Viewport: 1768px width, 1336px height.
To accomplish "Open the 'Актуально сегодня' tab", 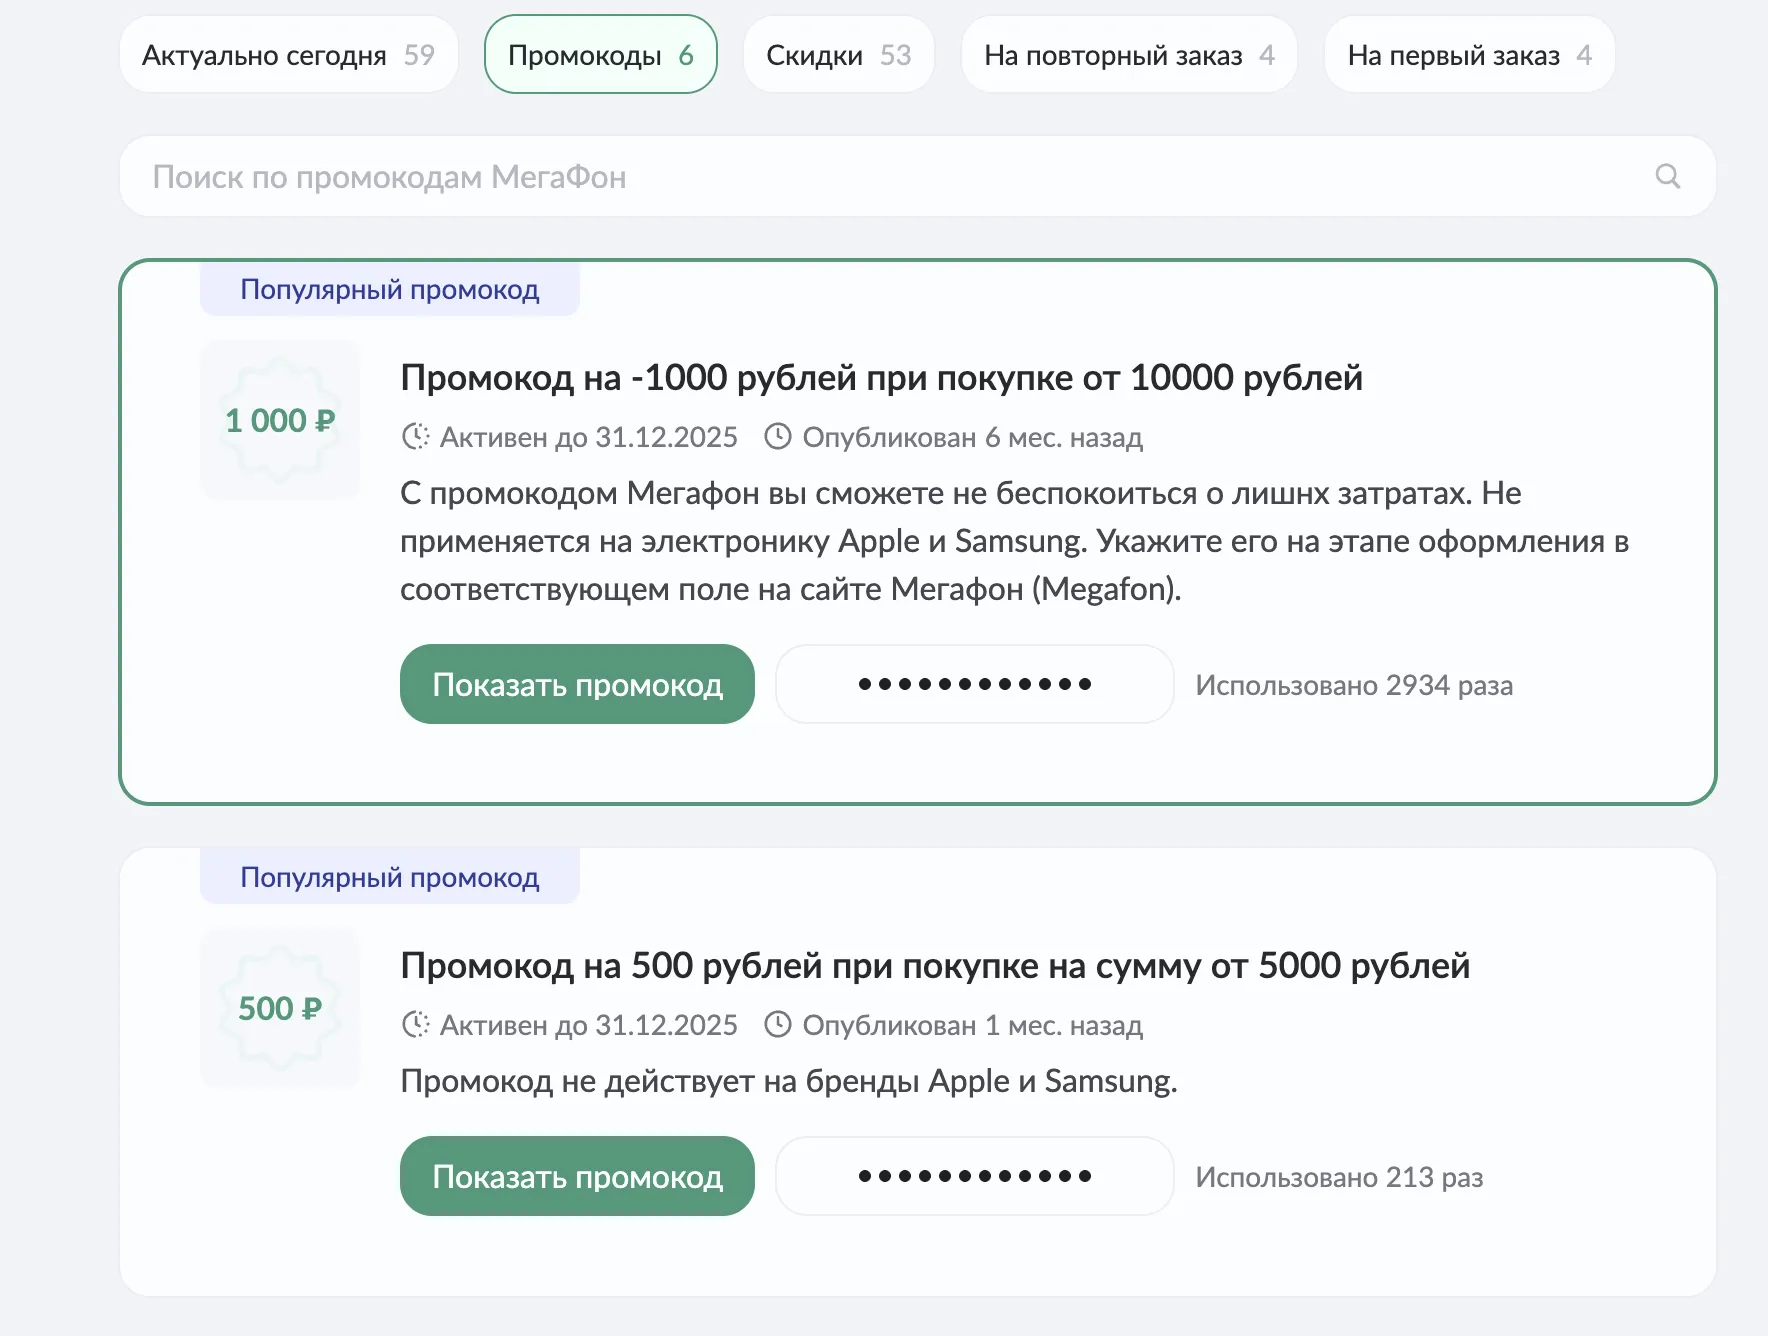I will (x=288, y=55).
